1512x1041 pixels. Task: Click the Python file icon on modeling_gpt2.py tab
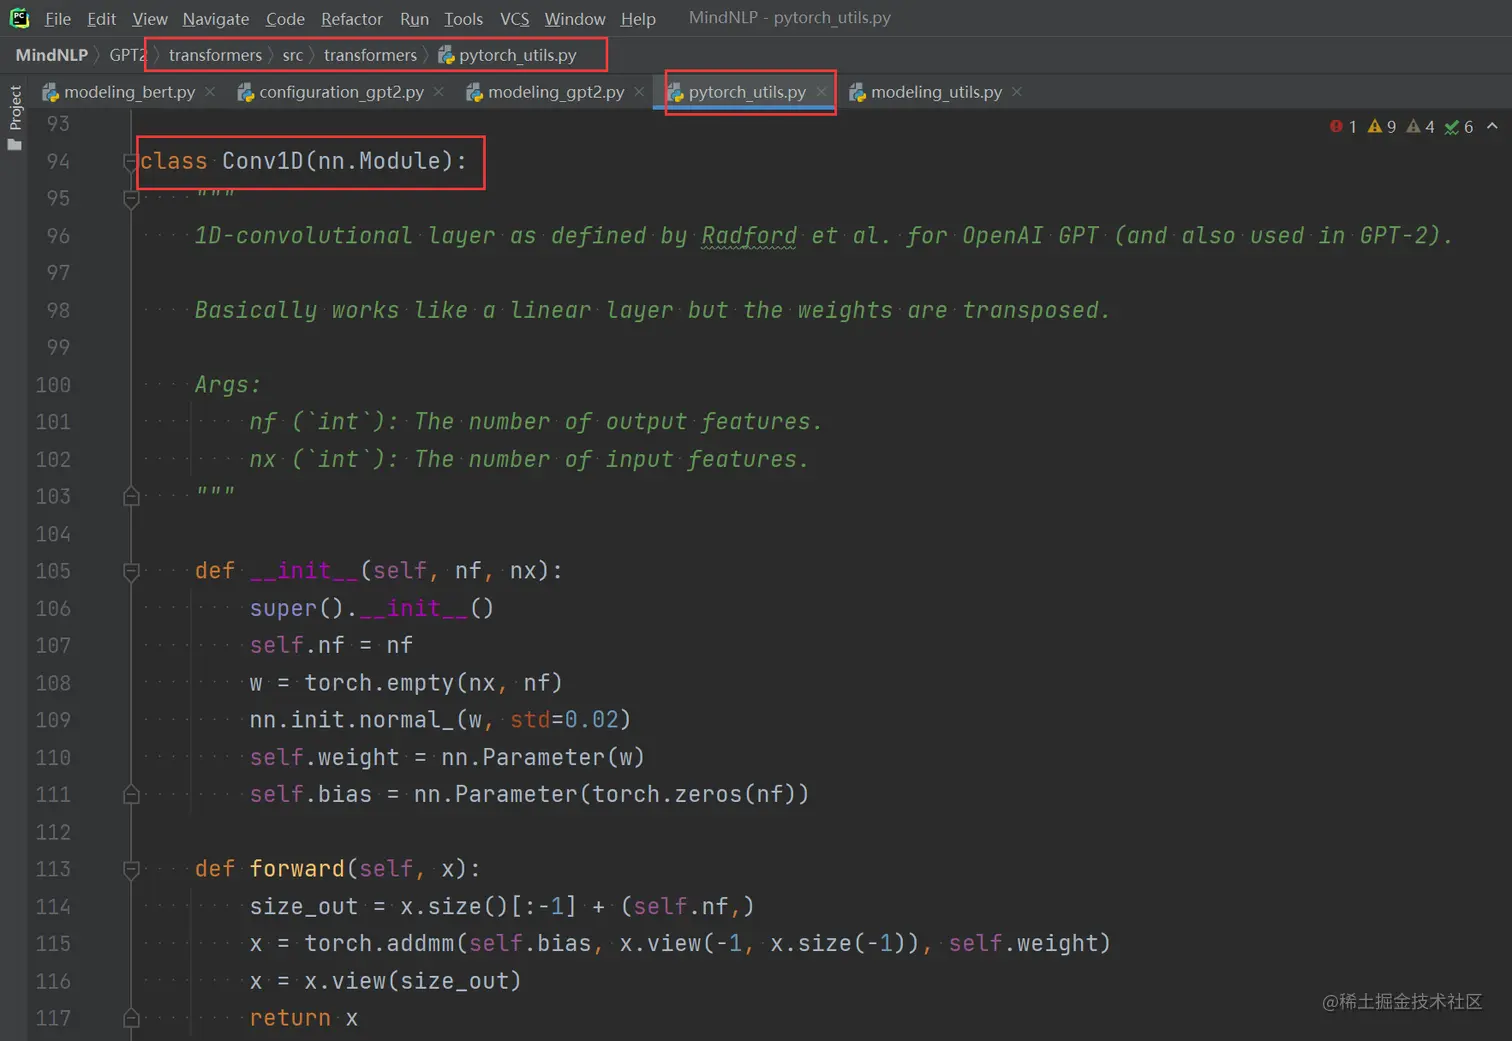click(474, 92)
